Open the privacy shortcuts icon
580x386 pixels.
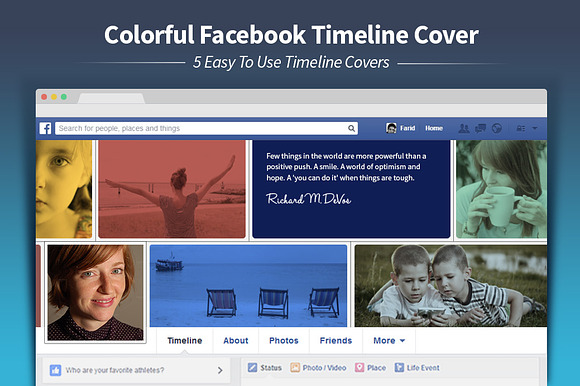(x=521, y=128)
